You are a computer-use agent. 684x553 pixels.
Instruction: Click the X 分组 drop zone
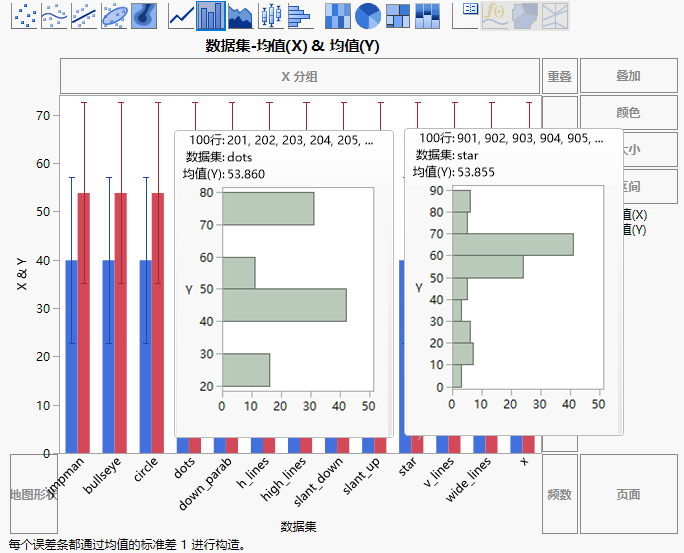click(x=299, y=76)
